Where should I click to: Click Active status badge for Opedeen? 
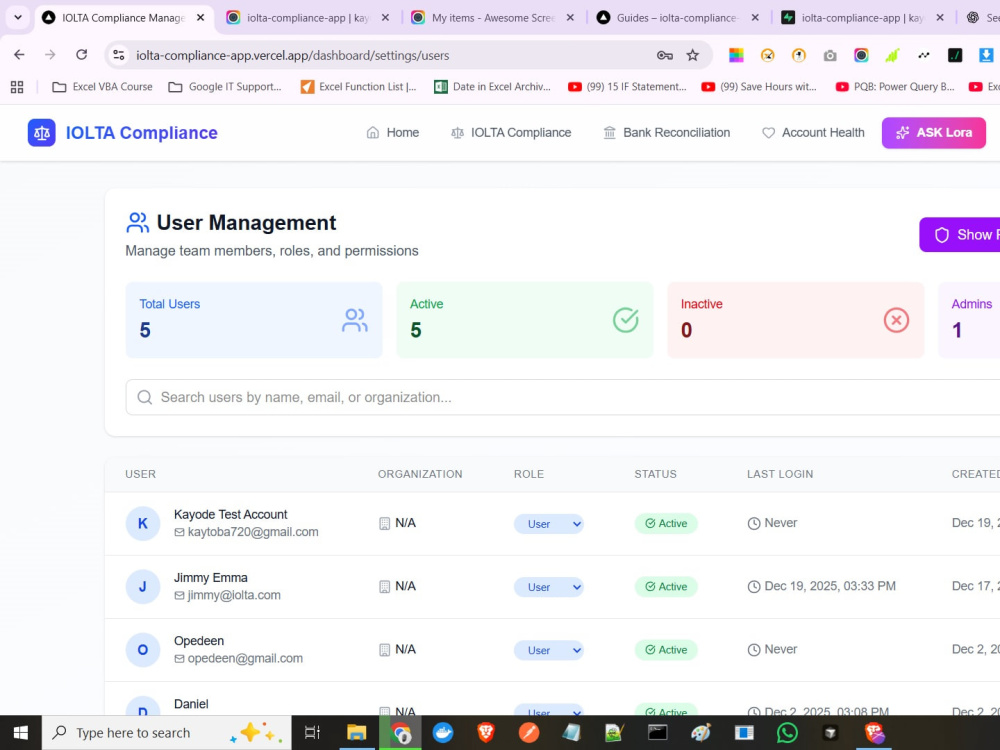[666, 650]
